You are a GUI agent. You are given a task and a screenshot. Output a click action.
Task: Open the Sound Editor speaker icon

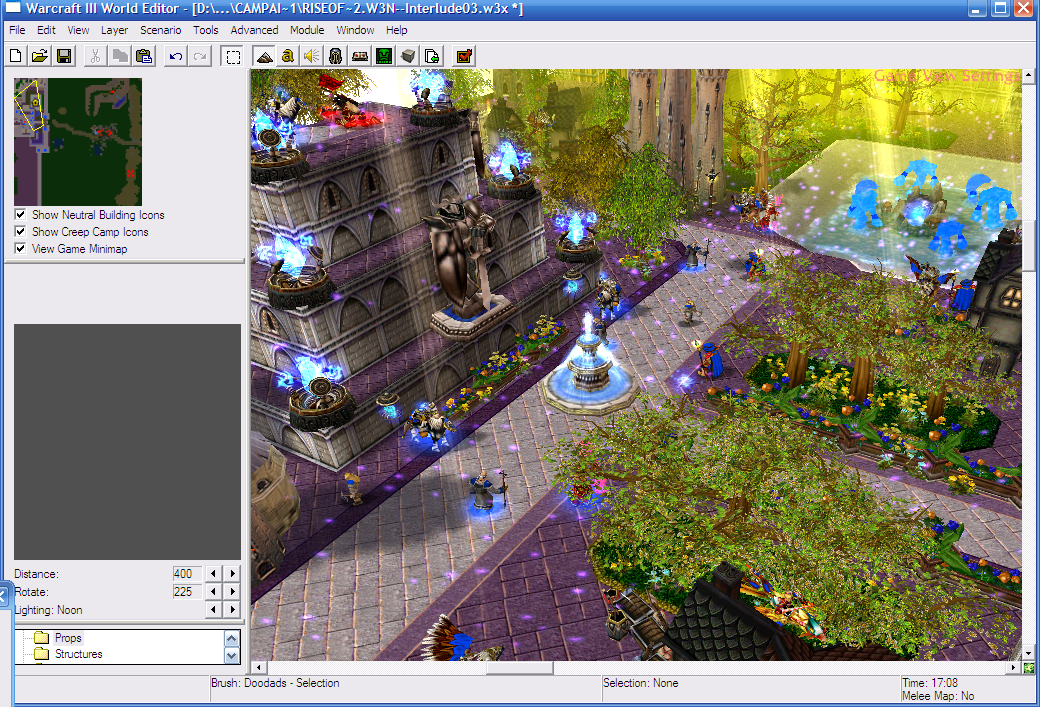coord(312,56)
